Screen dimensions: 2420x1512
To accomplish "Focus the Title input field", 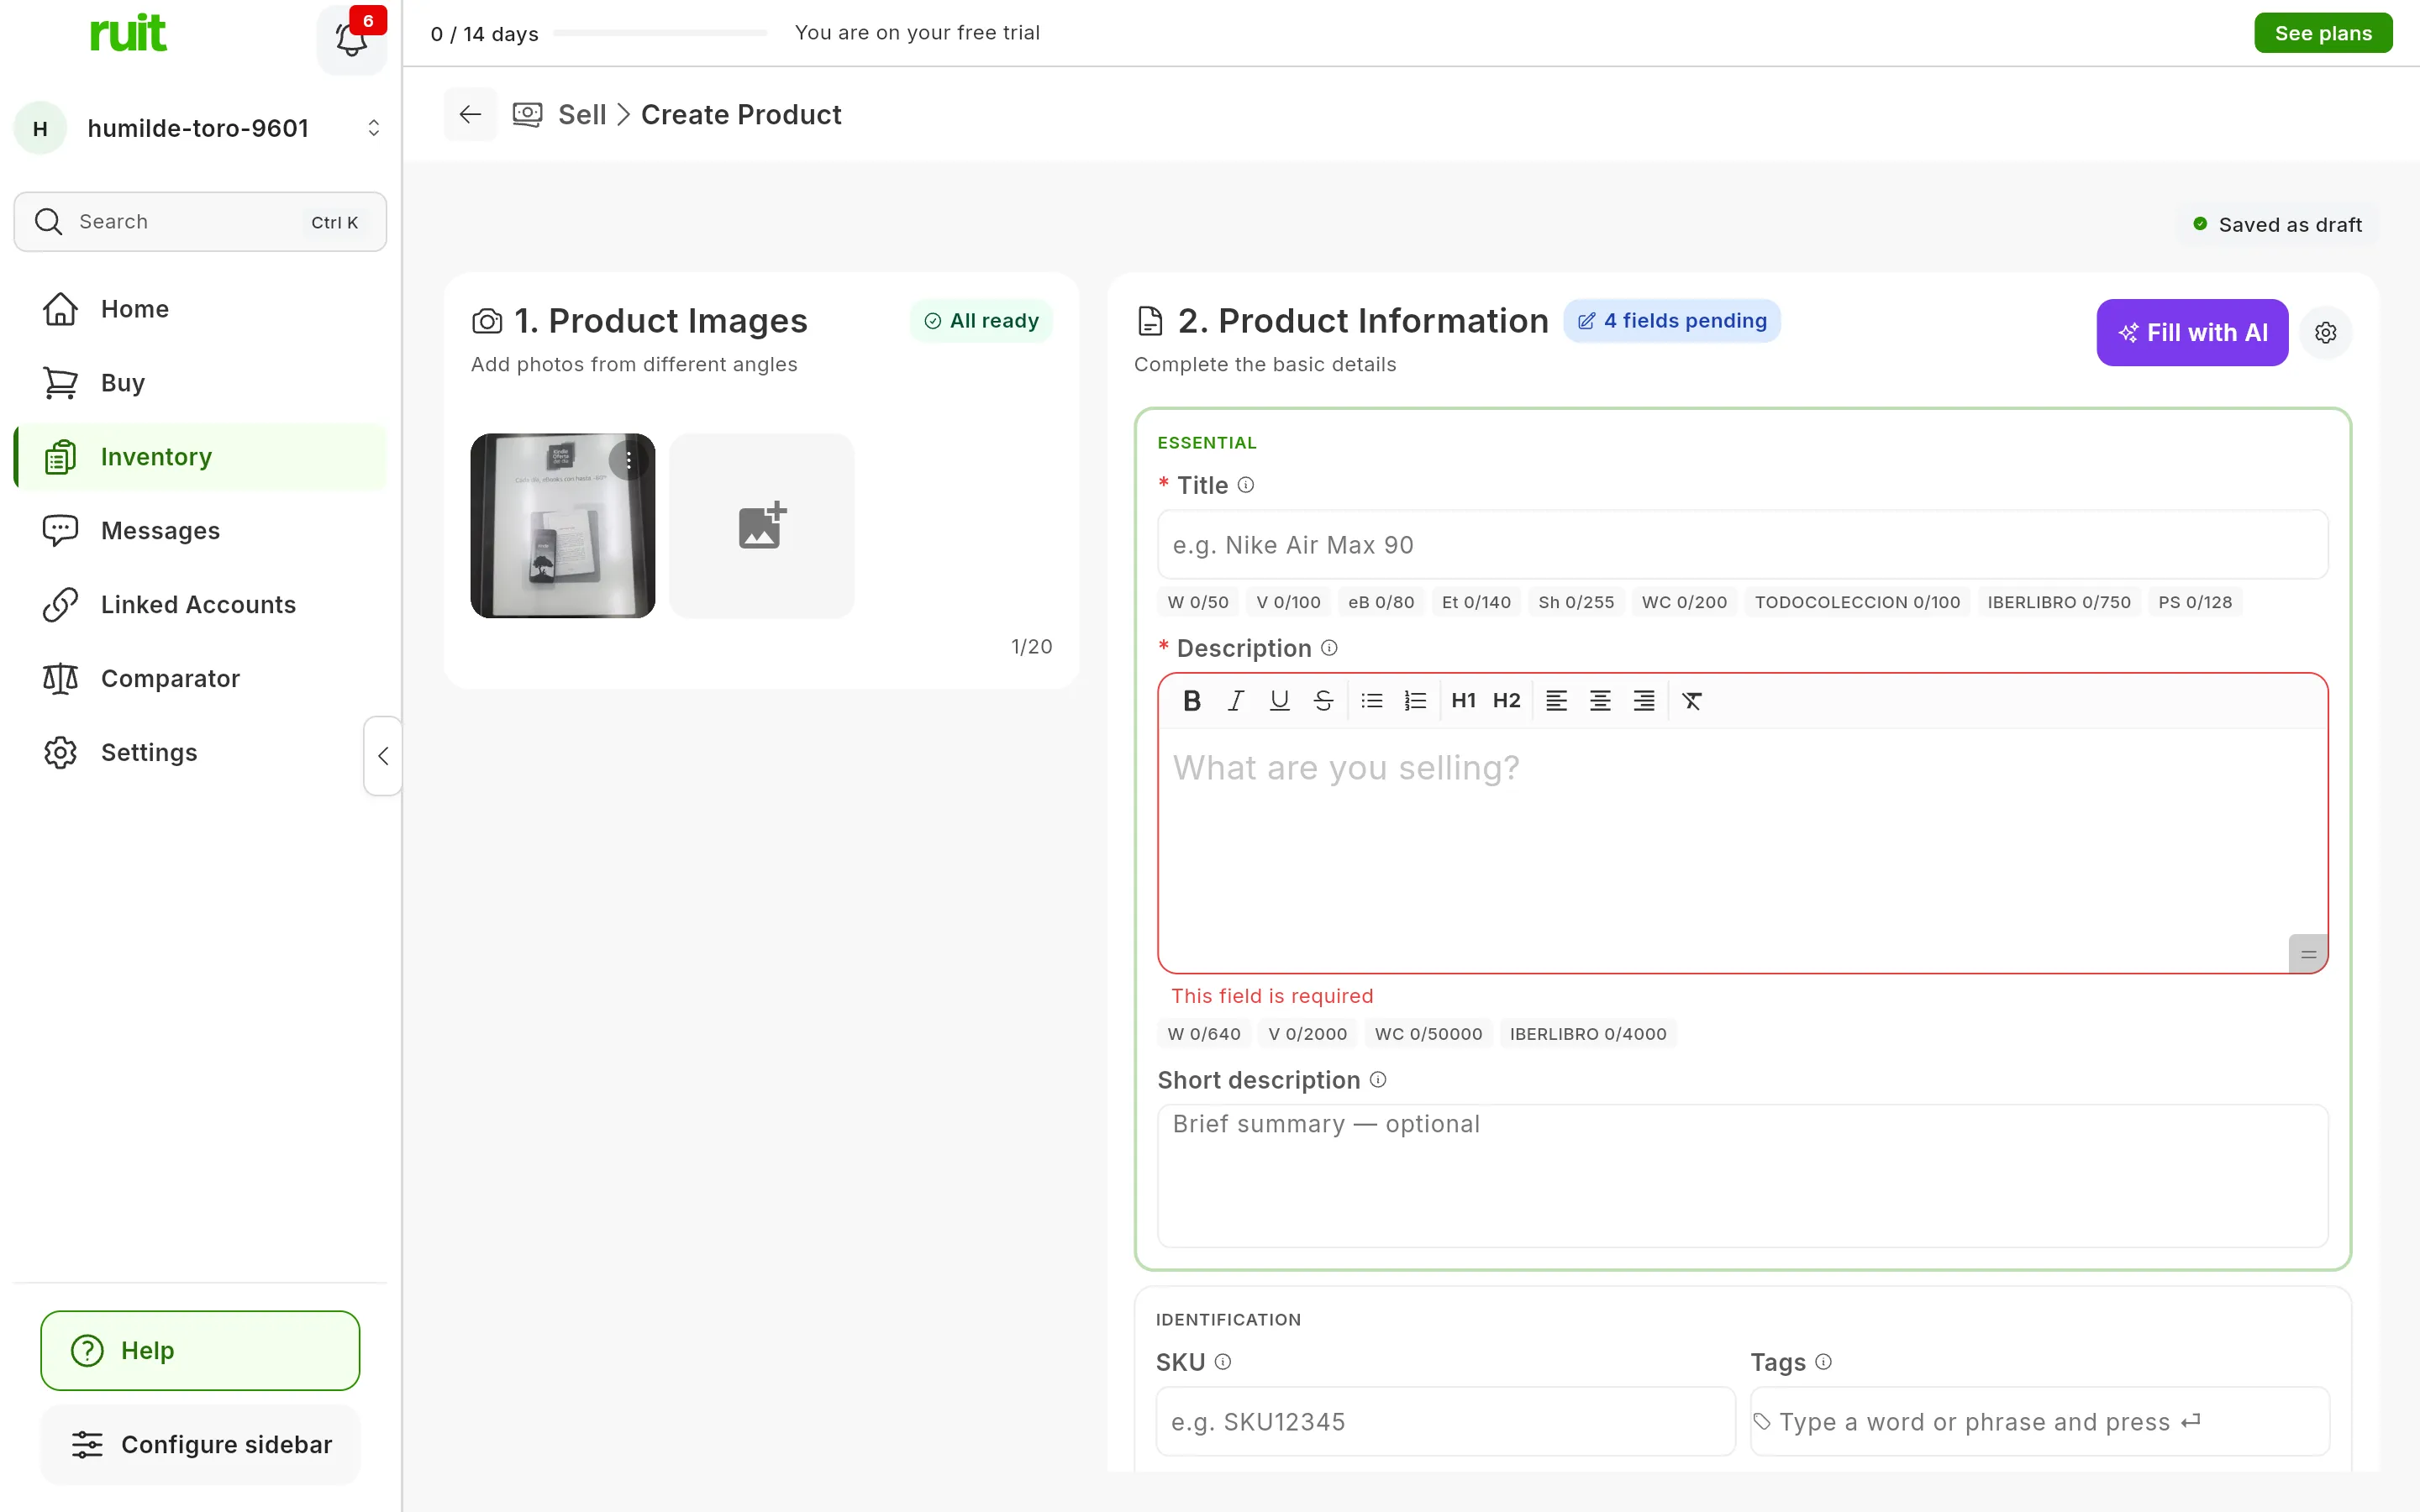I will click(1742, 545).
